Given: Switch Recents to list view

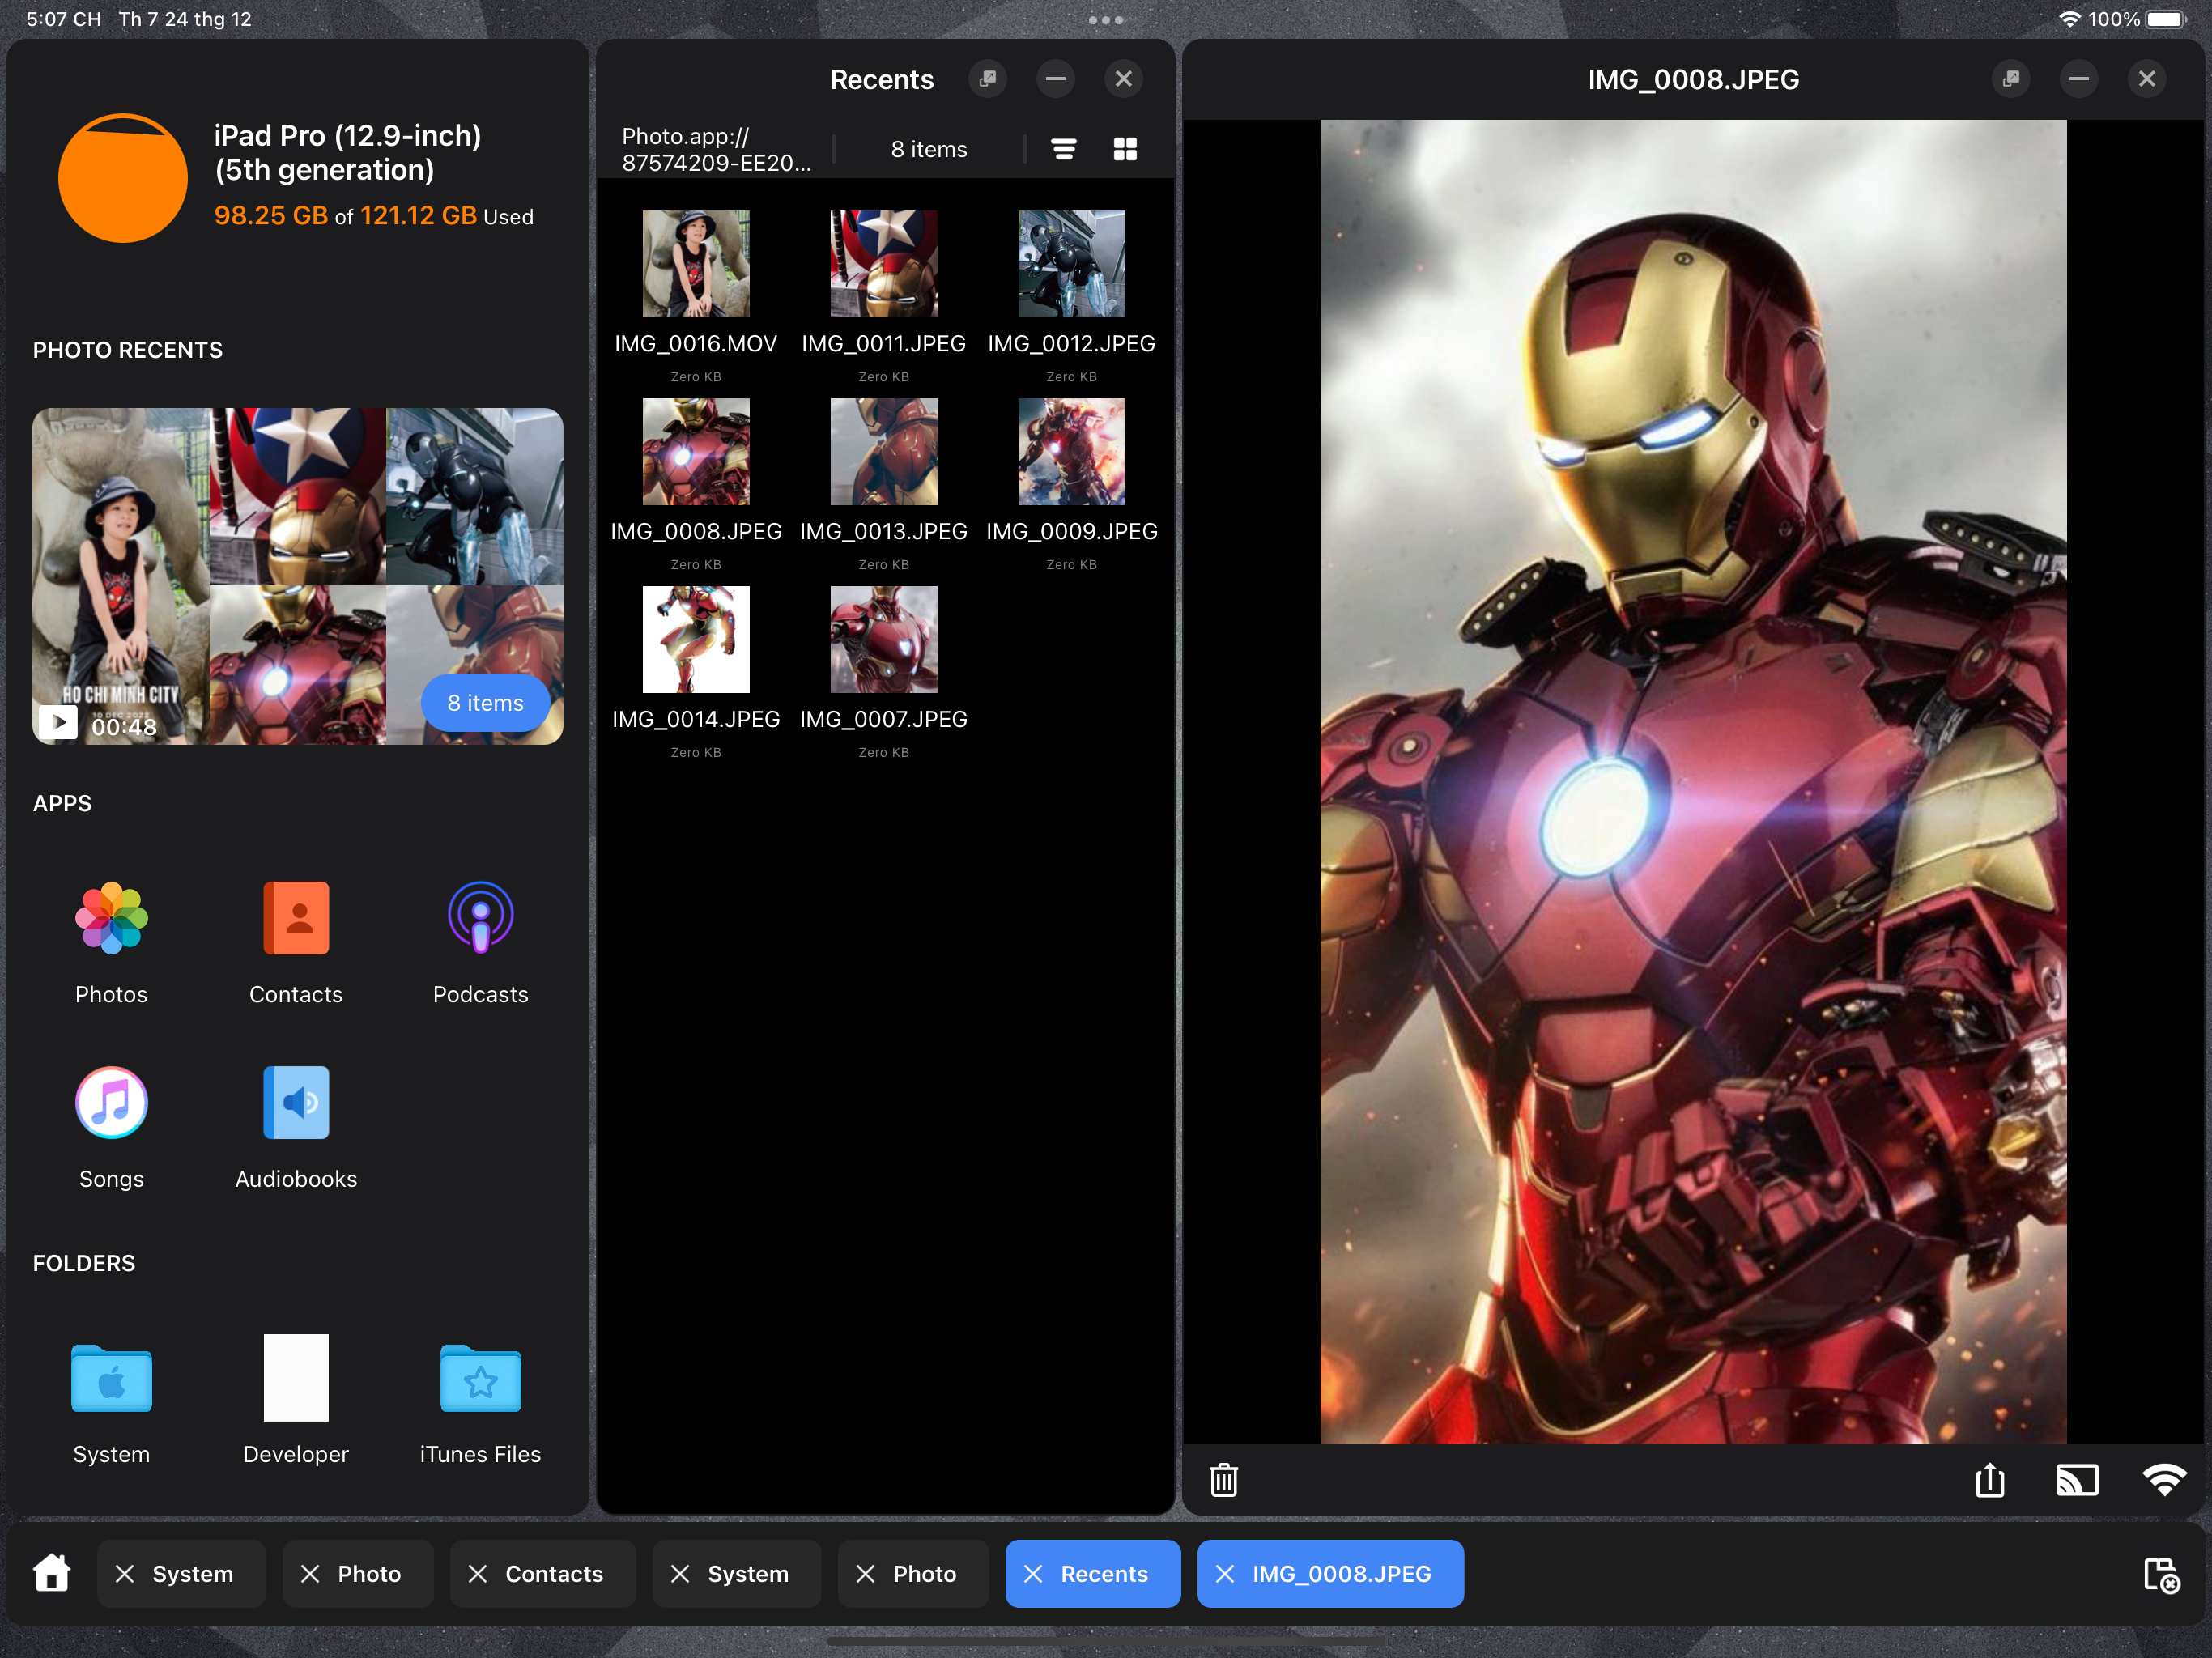Looking at the screenshot, I should pyautogui.click(x=1064, y=149).
